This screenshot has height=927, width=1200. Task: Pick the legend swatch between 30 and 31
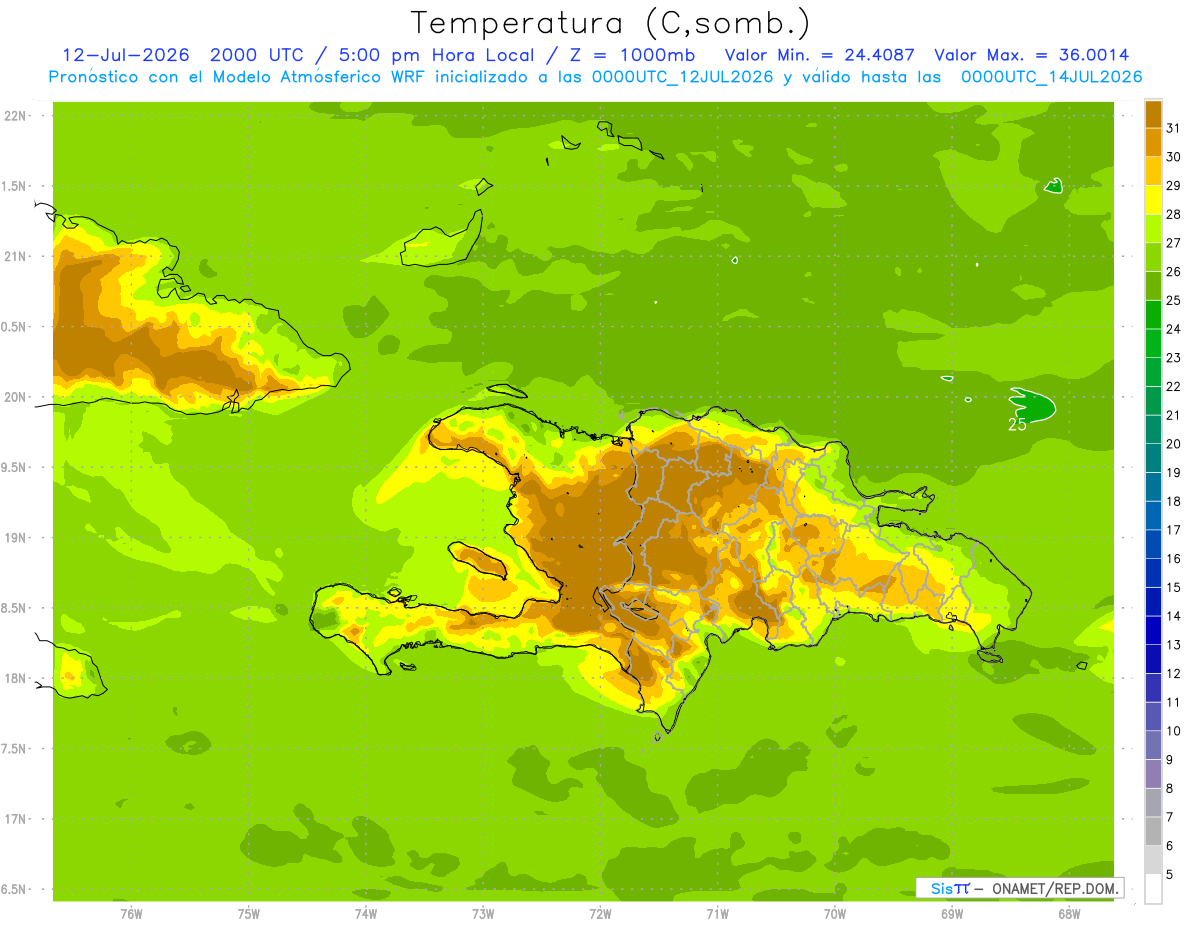point(1153,142)
